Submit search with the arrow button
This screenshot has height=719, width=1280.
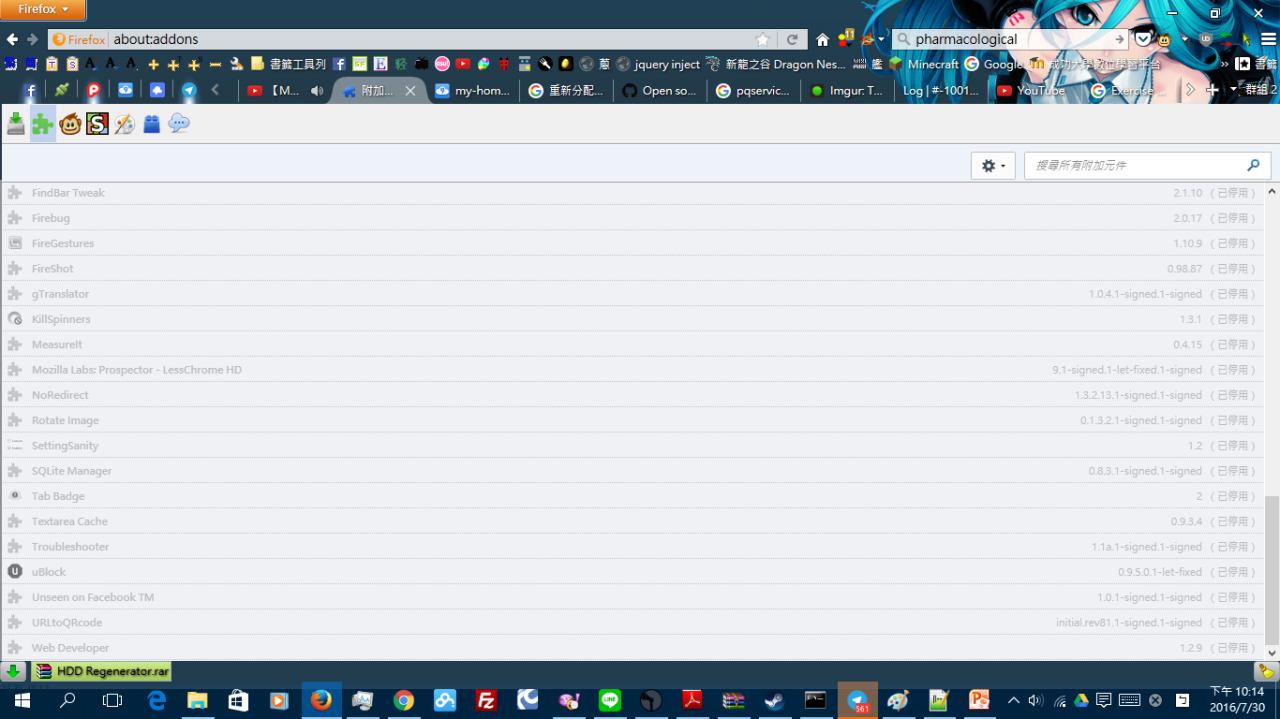[1119, 39]
